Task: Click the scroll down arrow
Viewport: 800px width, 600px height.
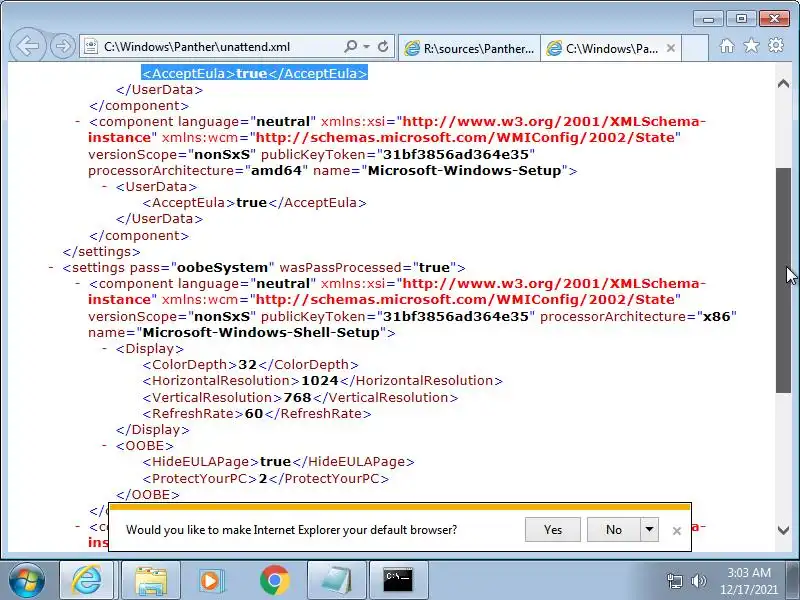Action: (x=783, y=531)
